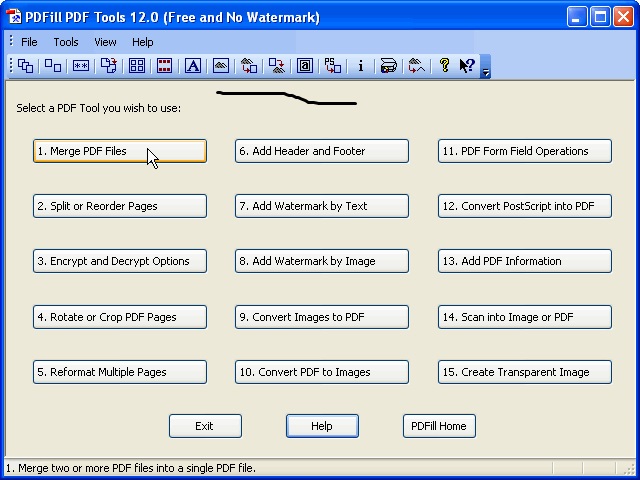
Task: Choose '10. Convert PDF to Images' button
Action: tap(322, 372)
